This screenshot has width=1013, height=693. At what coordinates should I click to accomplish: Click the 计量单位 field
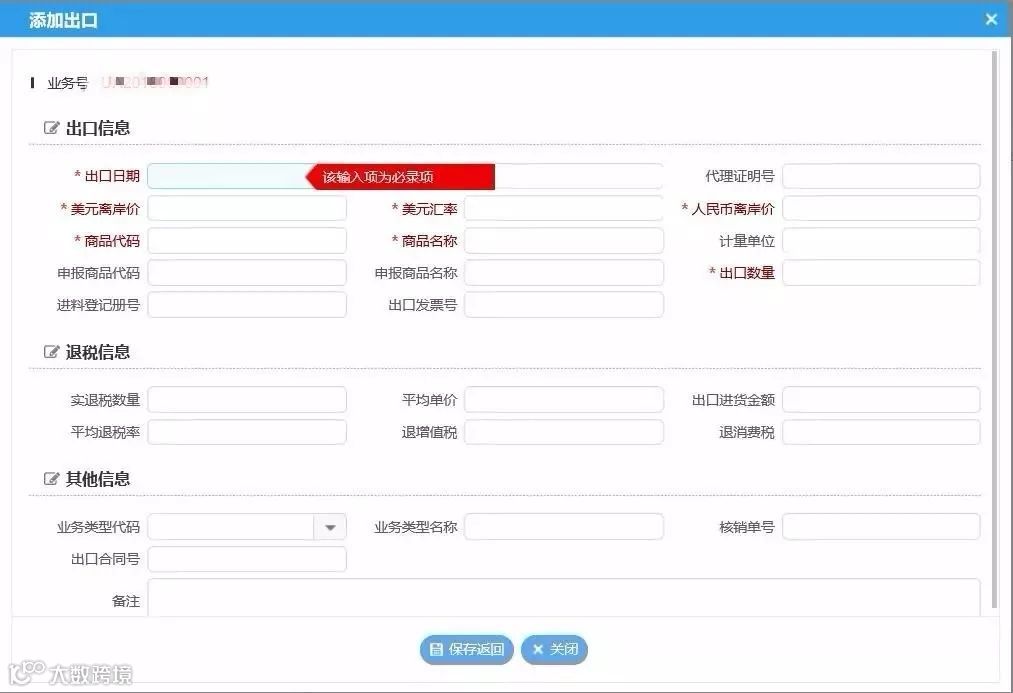coord(881,241)
